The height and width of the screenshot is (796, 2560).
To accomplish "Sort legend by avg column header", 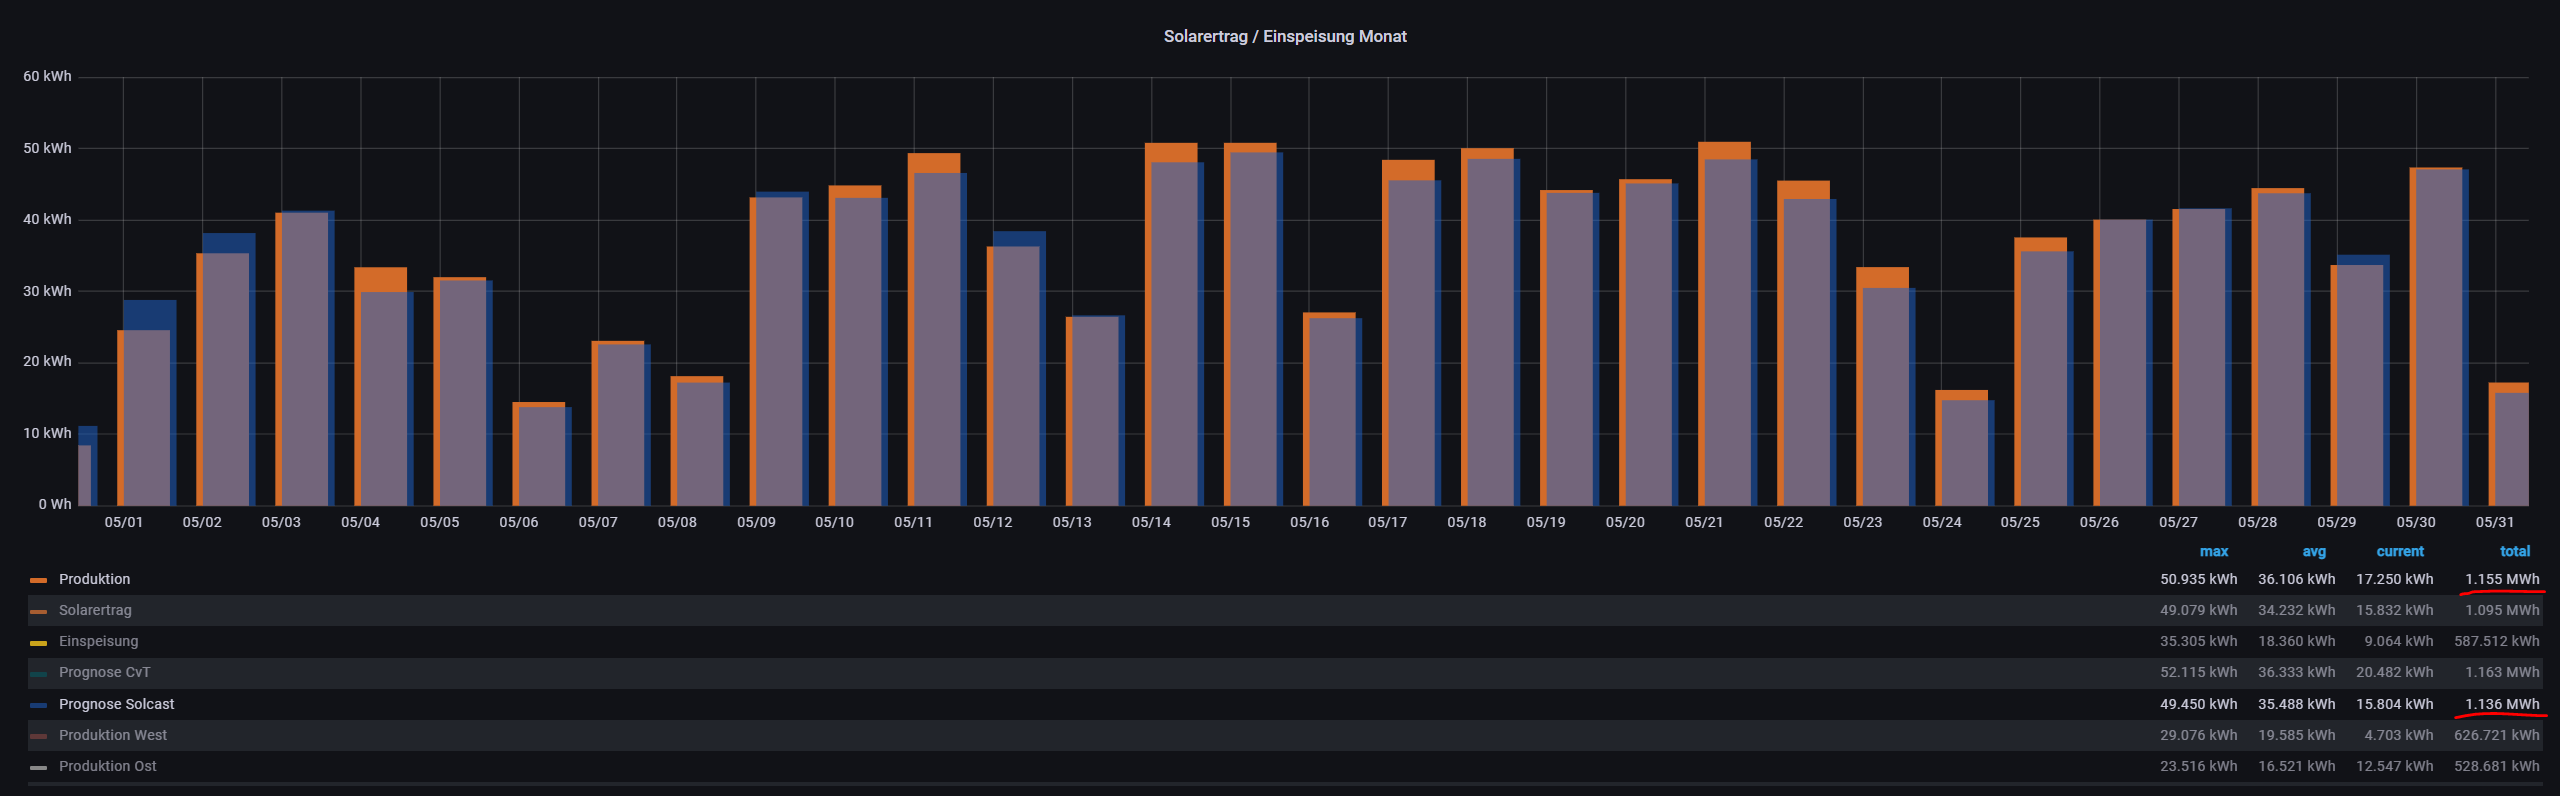I will tap(2313, 551).
